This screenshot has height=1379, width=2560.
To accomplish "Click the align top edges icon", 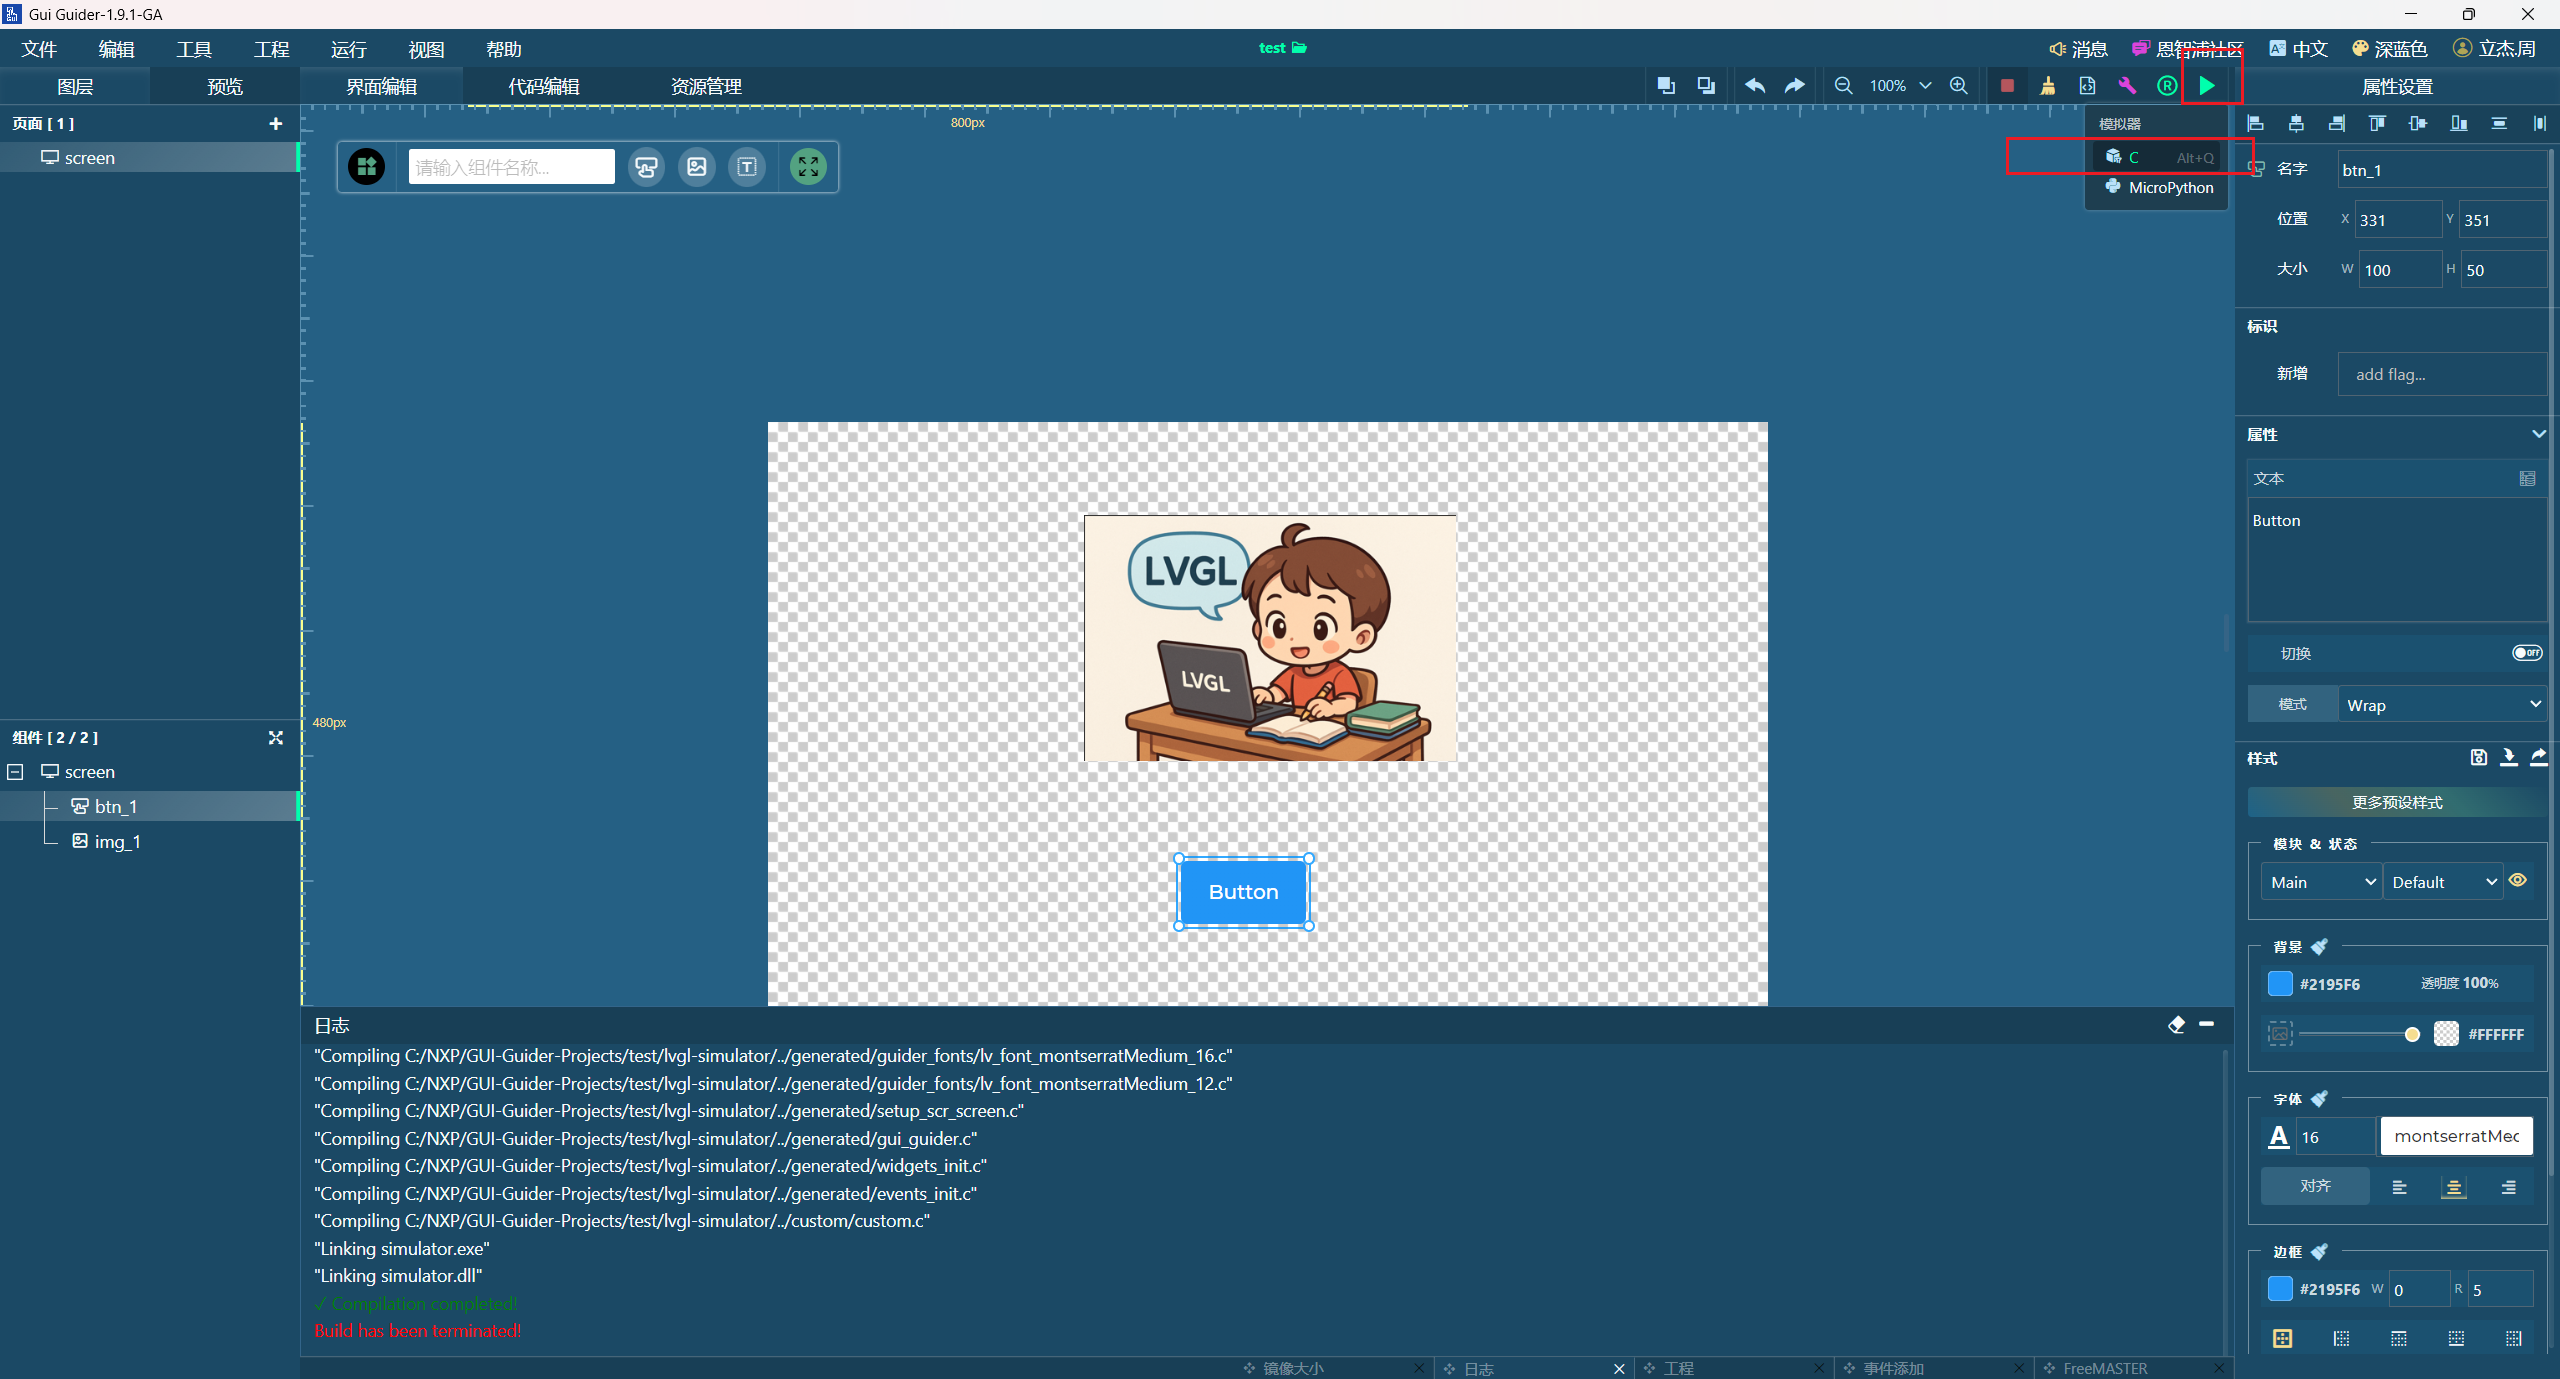I will (2377, 124).
